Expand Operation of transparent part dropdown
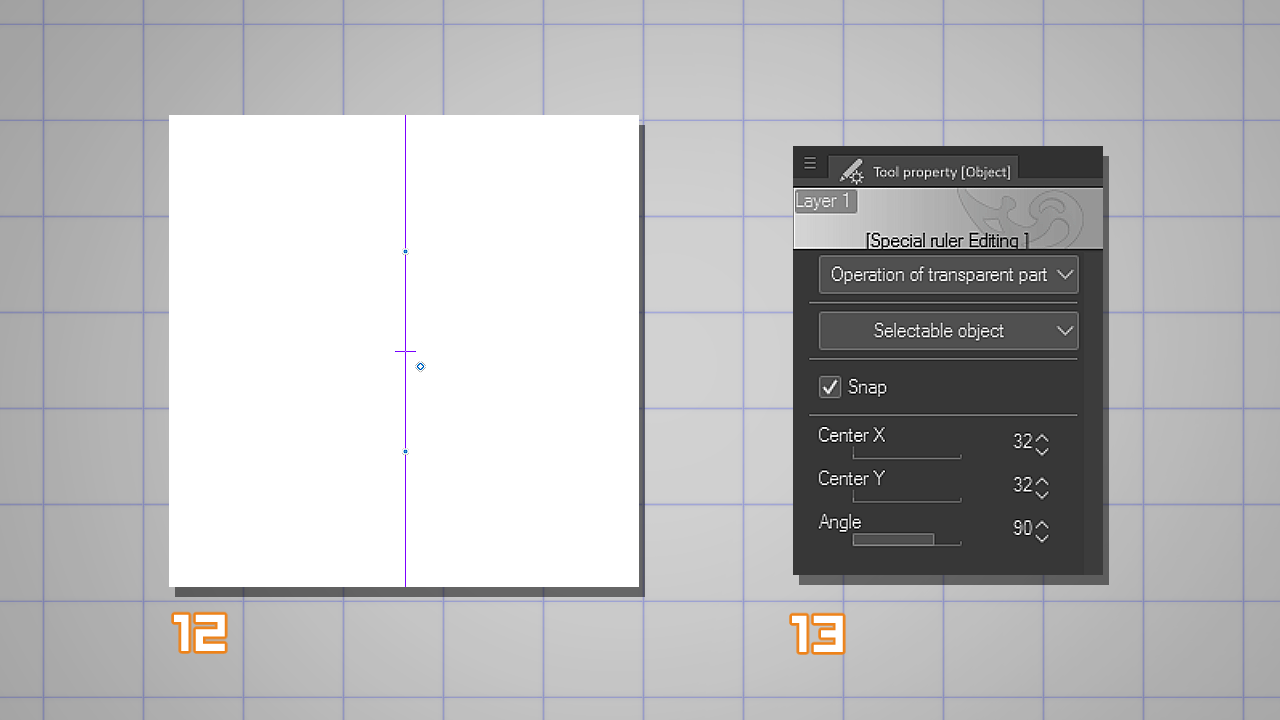This screenshot has width=1280, height=720. click(947, 275)
